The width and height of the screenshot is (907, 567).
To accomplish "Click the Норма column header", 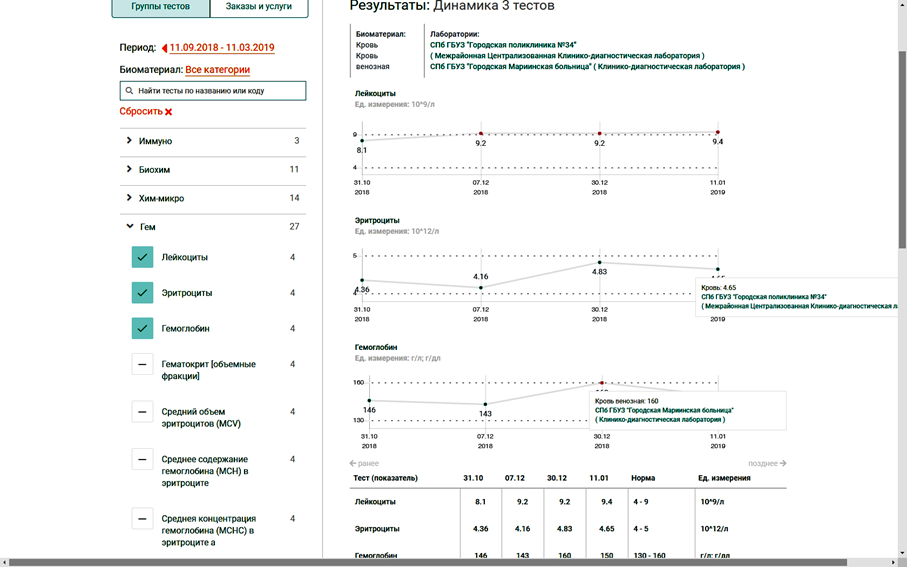I will 643,478.
